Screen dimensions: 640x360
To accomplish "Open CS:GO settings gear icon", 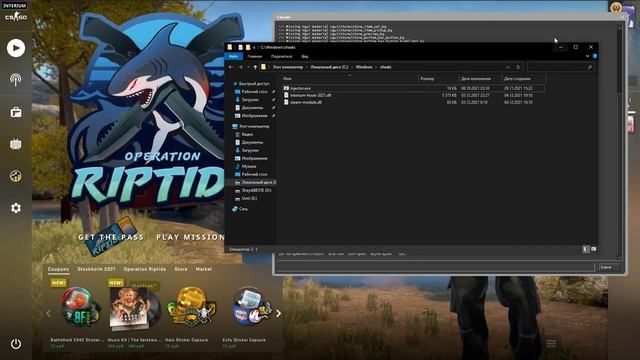I will (x=16, y=208).
